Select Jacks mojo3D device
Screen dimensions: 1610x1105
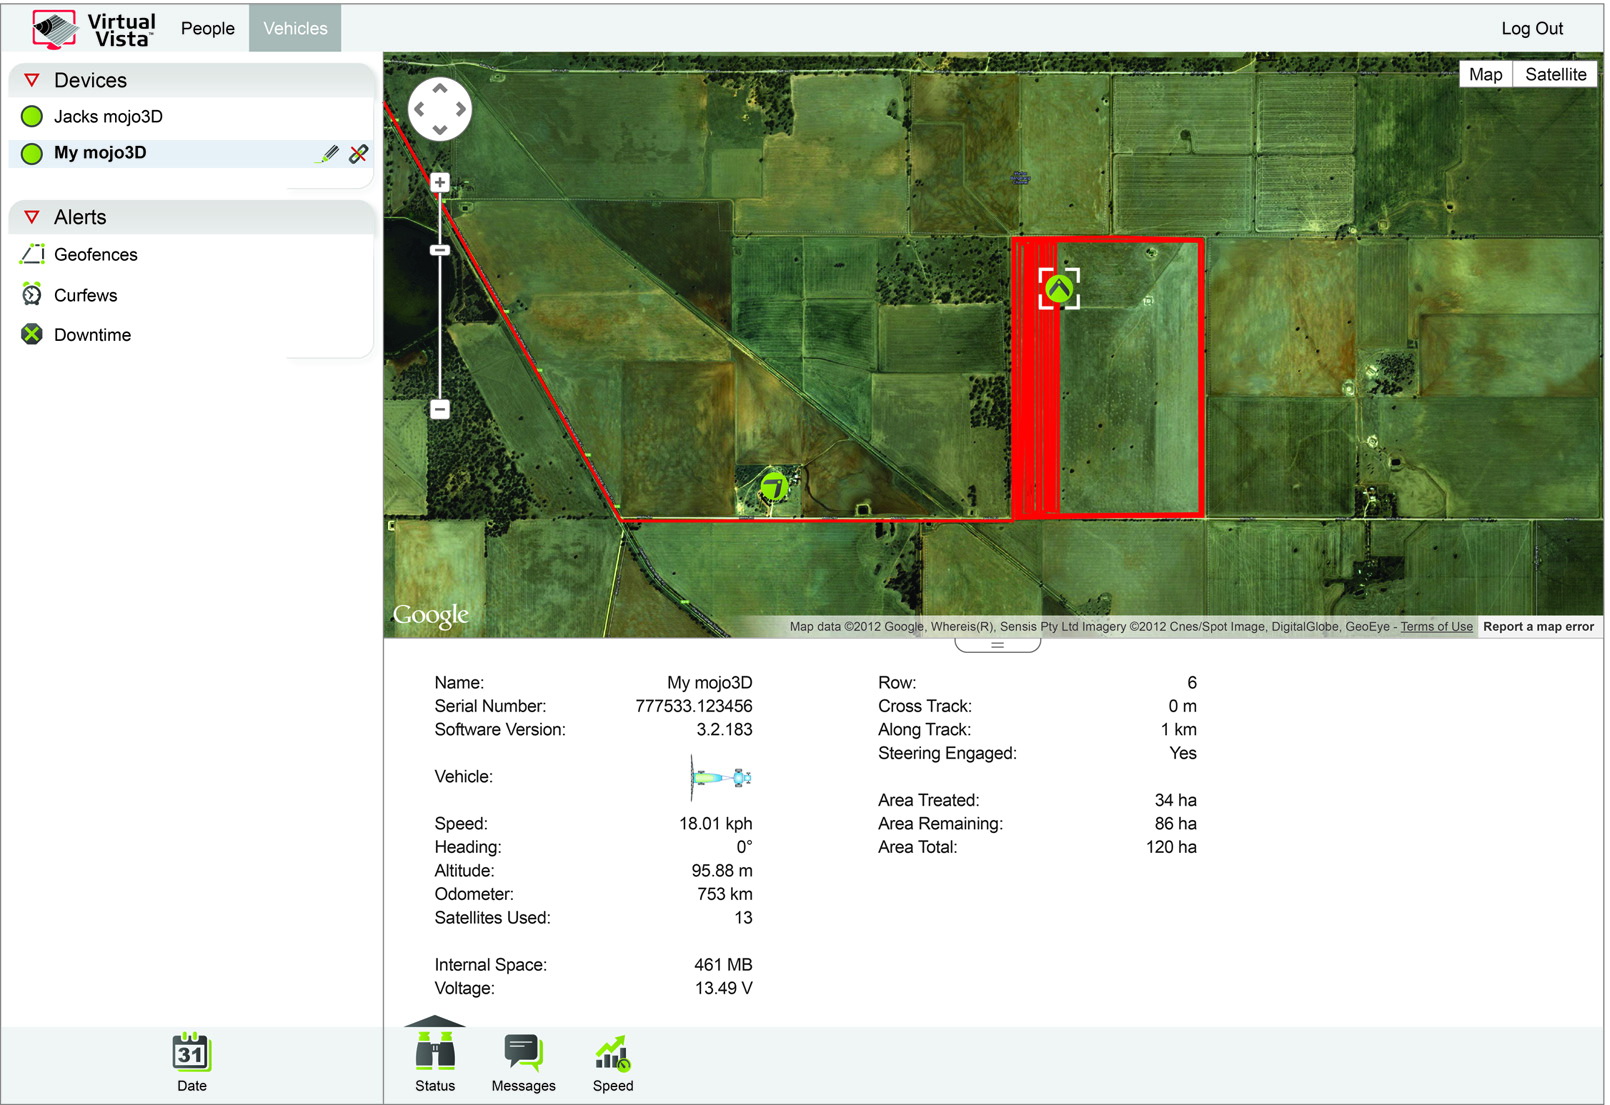[x=108, y=117]
